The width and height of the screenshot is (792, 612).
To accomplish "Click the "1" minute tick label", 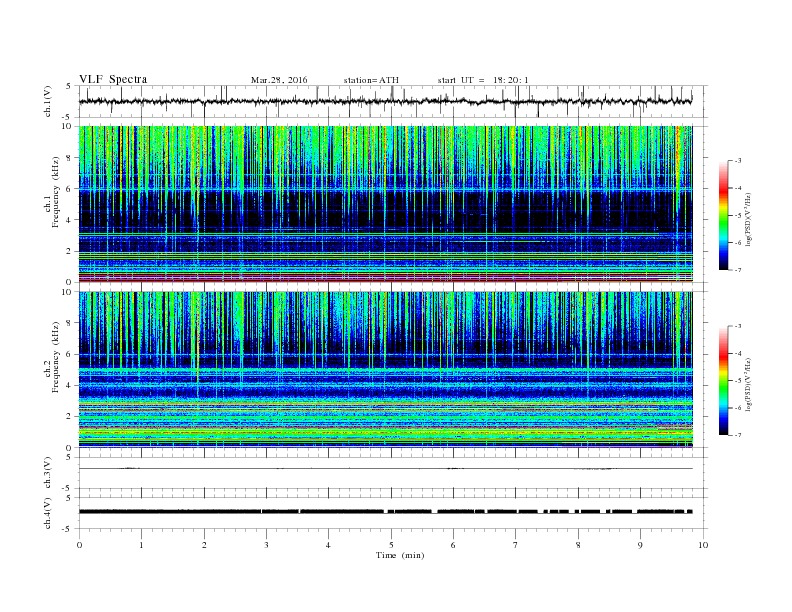I will tap(142, 545).
